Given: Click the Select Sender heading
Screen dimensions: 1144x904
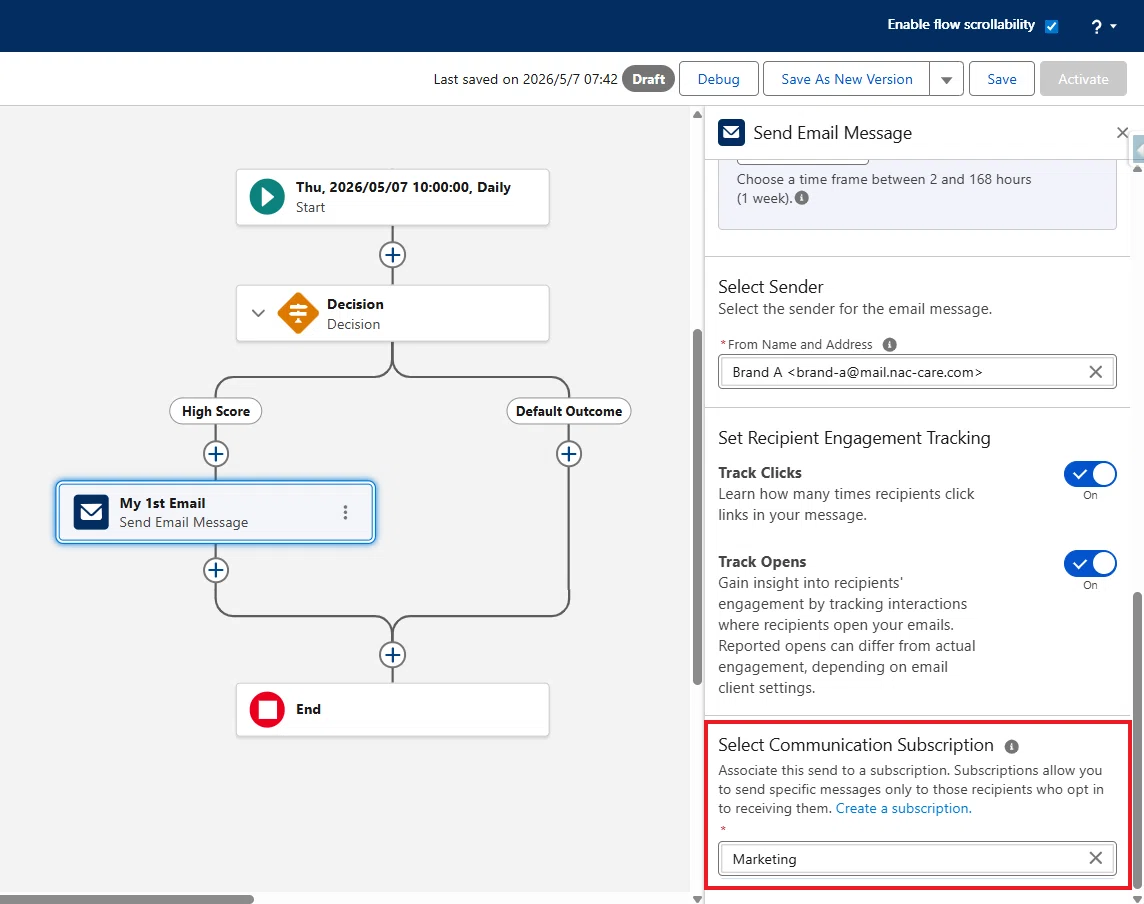Looking at the screenshot, I should pyautogui.click(x=770, y=287).
